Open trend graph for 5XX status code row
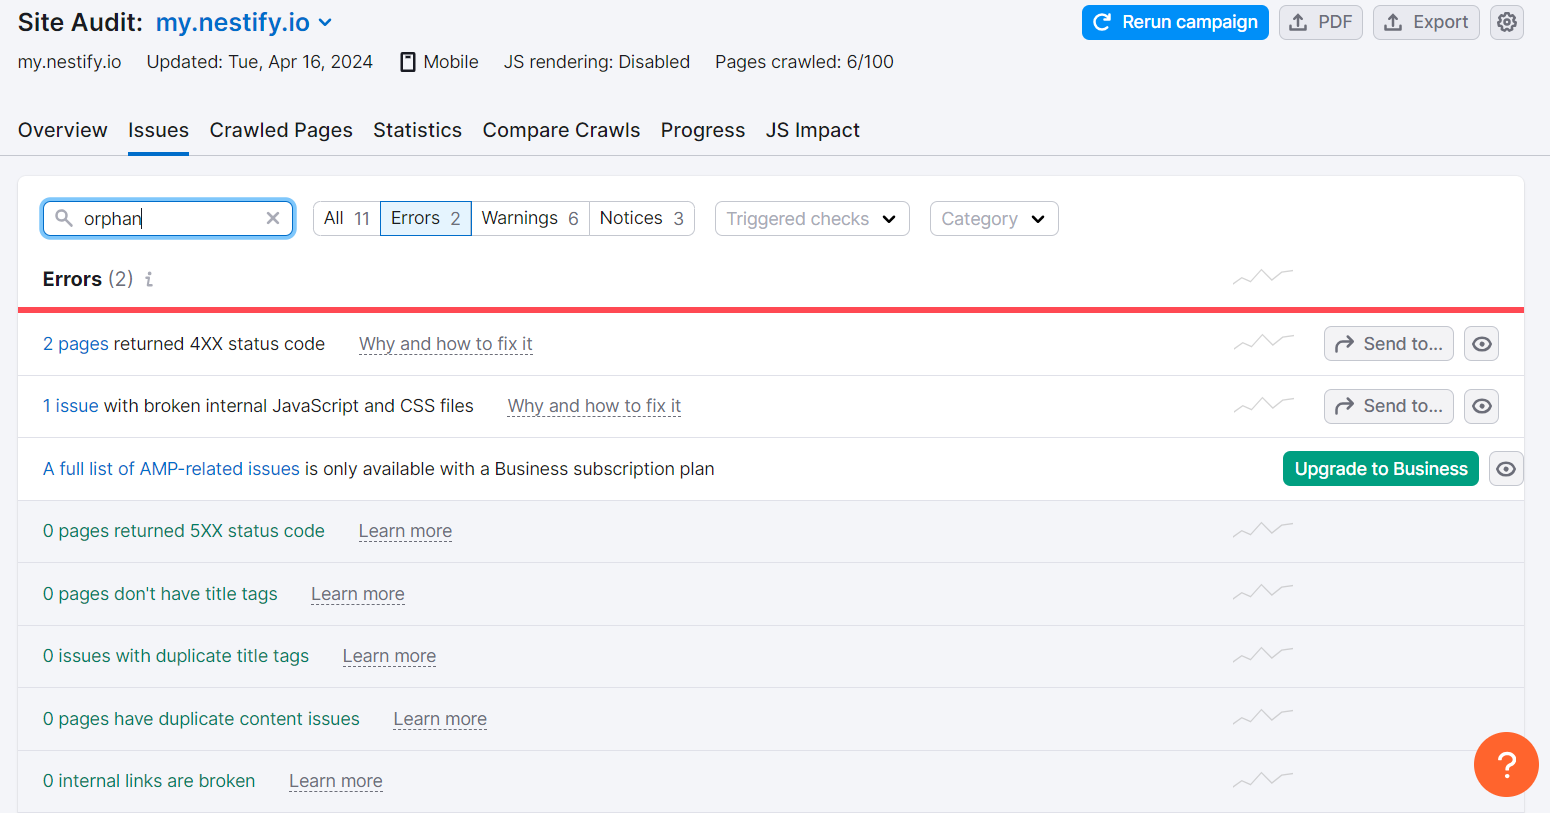The width and height of the screenshot is (1550, 813). coord(1263,529)
